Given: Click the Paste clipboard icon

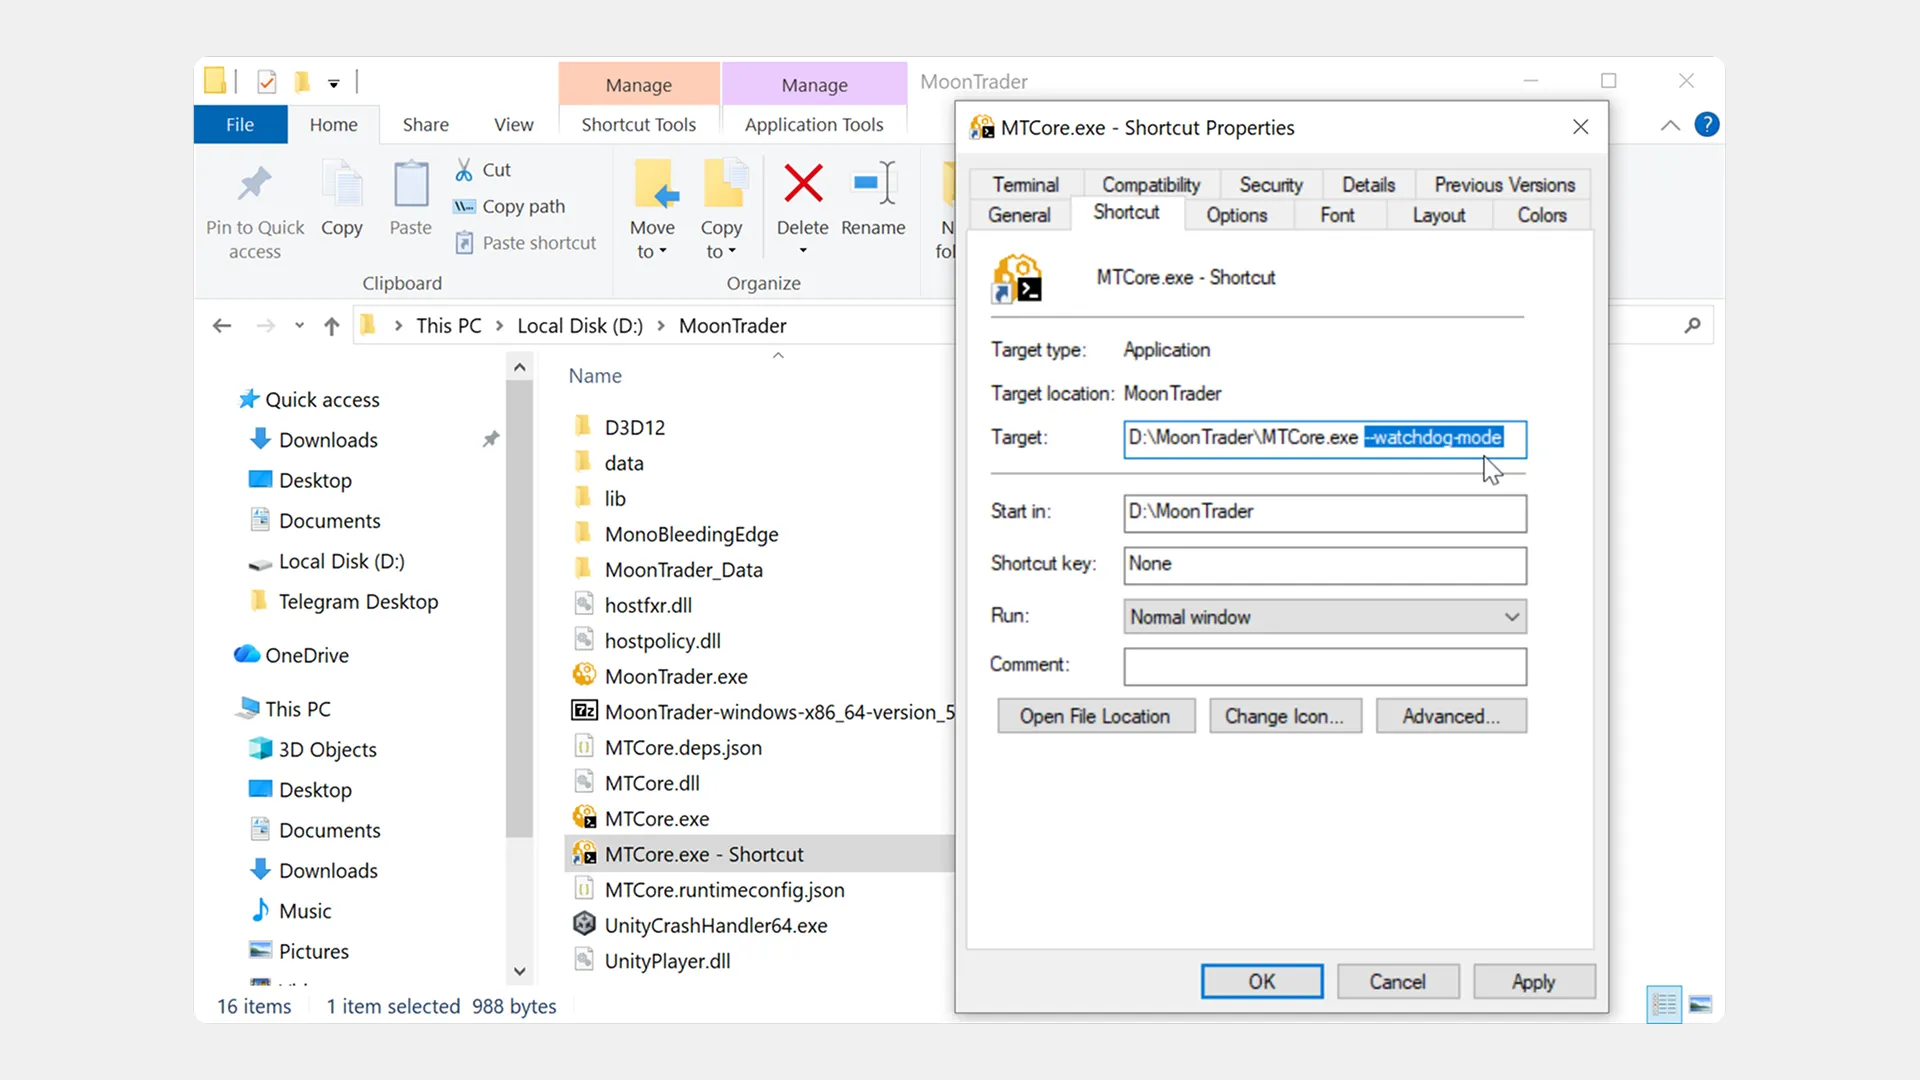Looking at the screenshot, I should [x=410, y=184].
